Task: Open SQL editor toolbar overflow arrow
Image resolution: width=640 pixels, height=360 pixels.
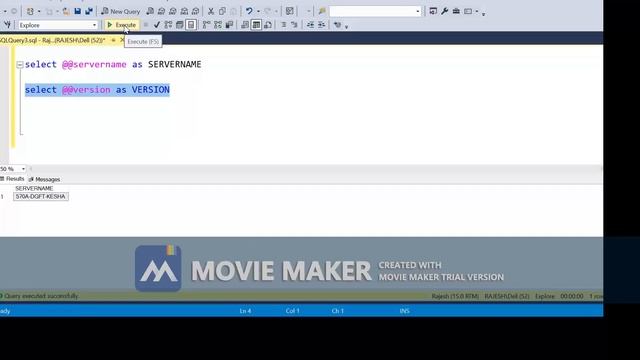Action: [x=347, y=27]
